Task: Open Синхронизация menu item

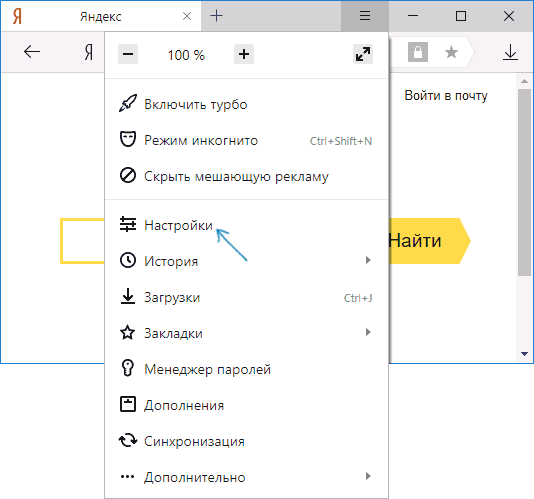Action: [x=247, y=441]
